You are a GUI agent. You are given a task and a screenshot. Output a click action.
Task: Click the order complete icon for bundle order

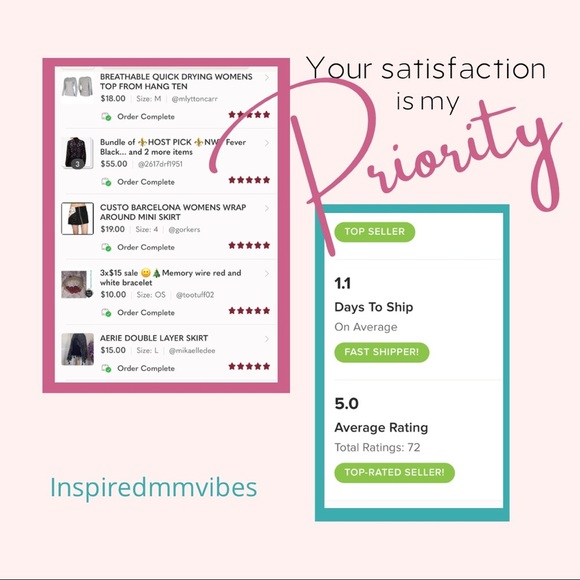pos(106,182)
